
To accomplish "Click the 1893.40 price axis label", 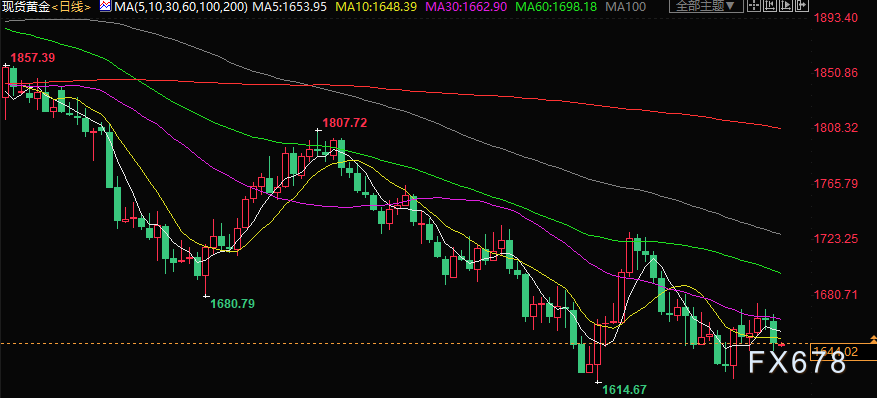I will (x=835, y=18).
